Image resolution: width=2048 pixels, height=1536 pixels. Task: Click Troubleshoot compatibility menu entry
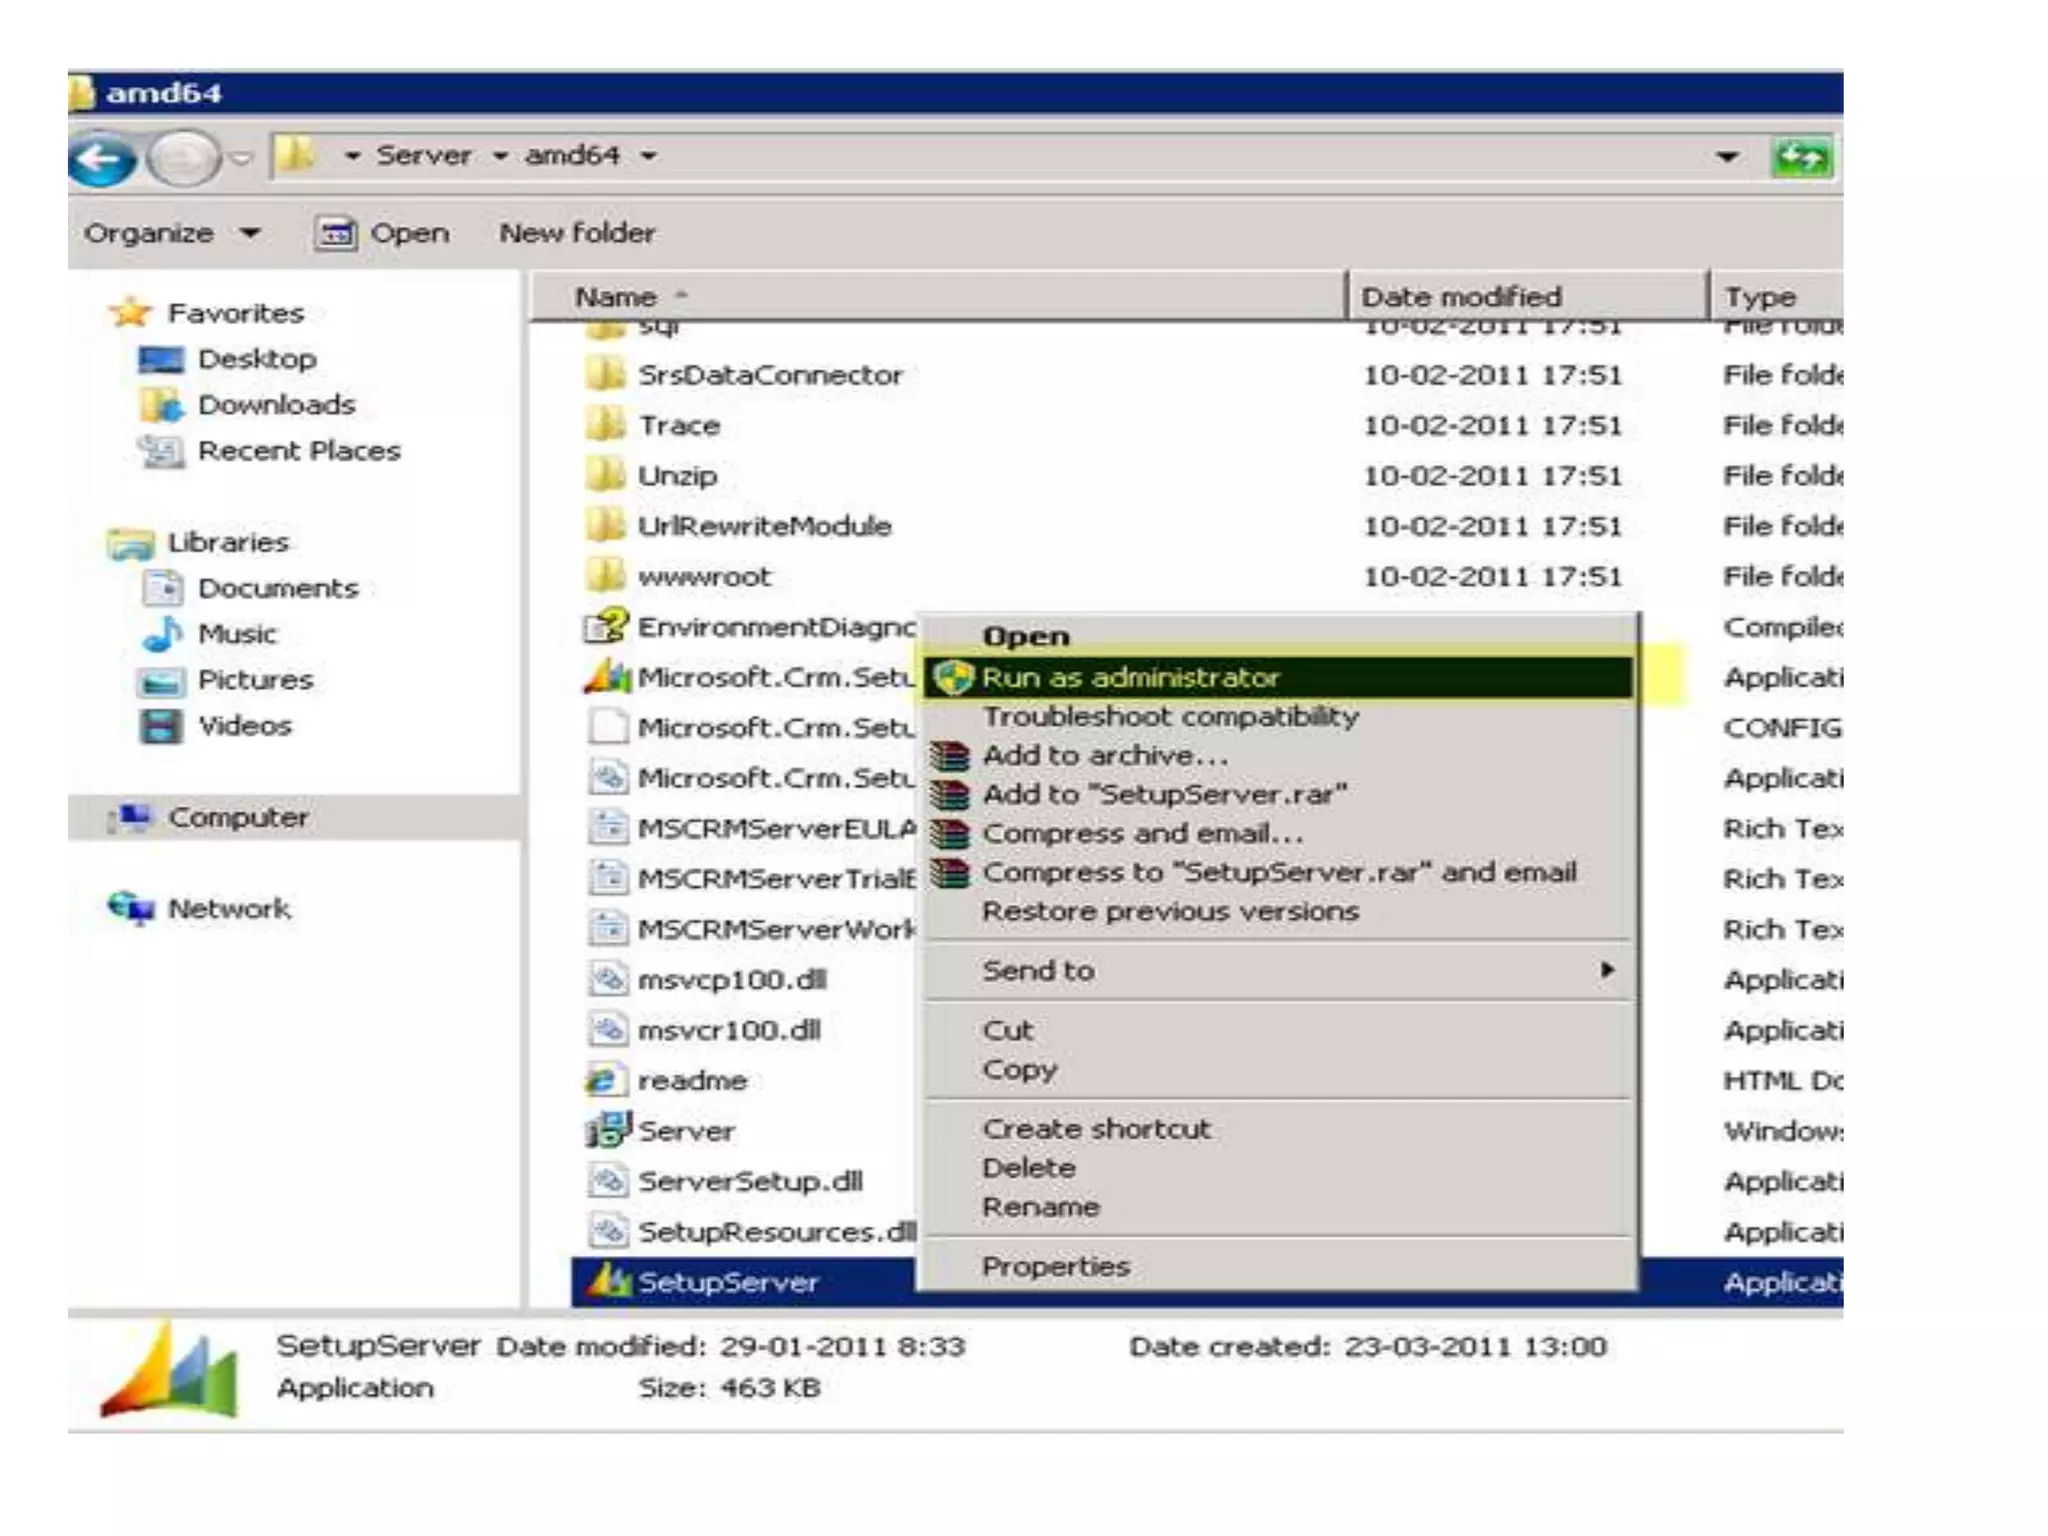[1170, 716]
